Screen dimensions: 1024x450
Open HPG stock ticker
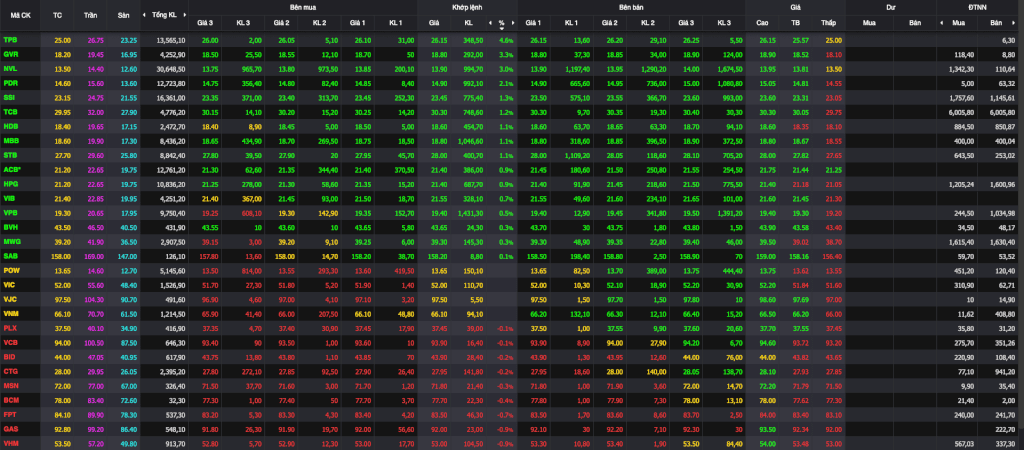tap(10, 184)
